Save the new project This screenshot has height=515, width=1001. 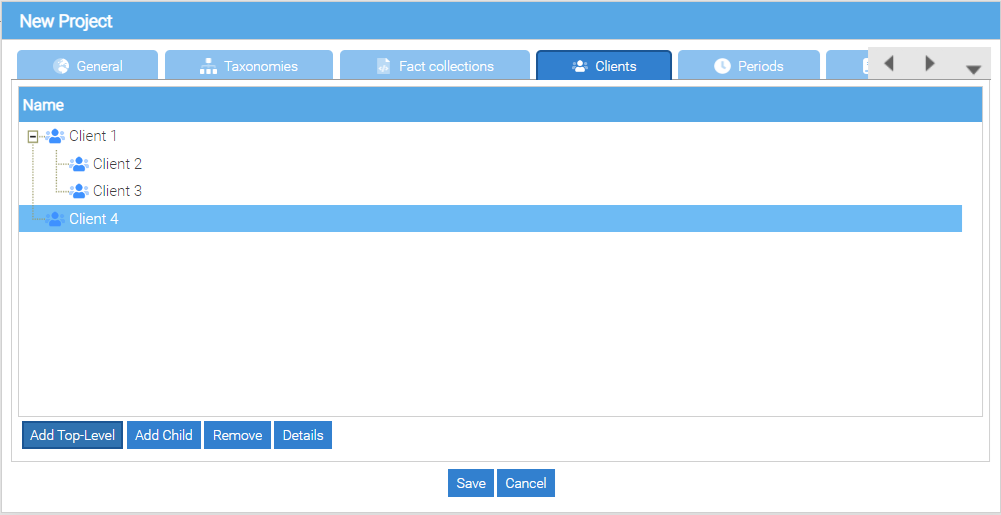click(470, 483)
